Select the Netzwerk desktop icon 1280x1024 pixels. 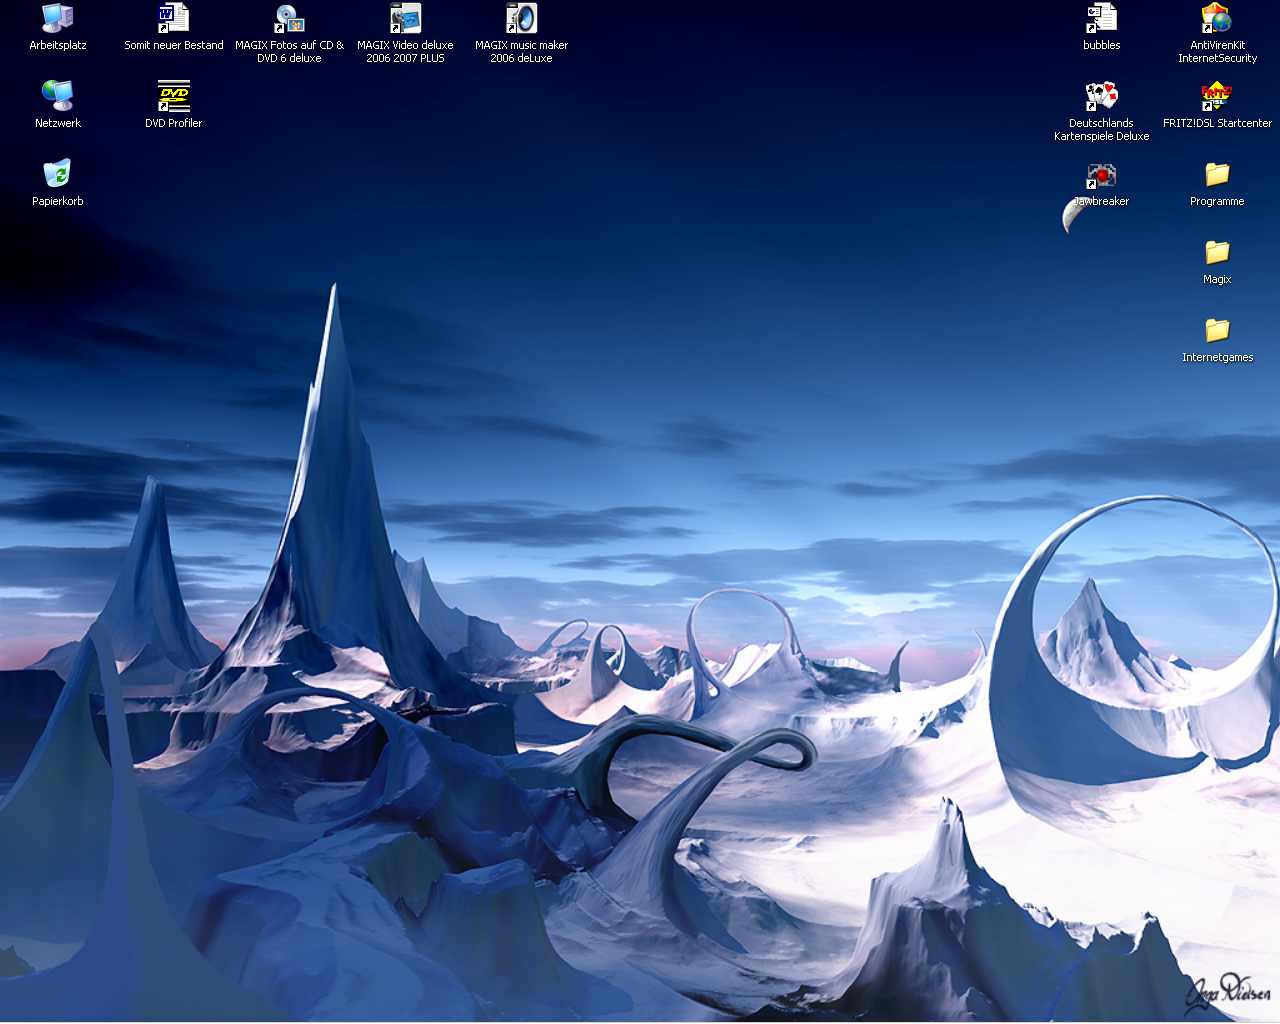click(57, 96)
